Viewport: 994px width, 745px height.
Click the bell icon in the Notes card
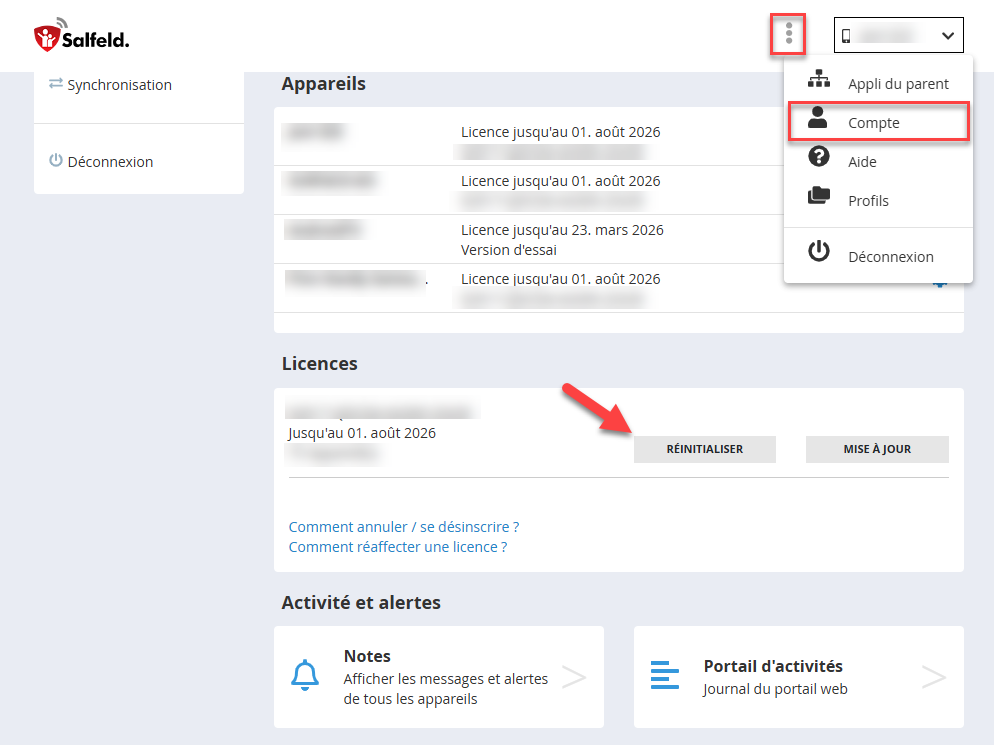coord(306,675)
